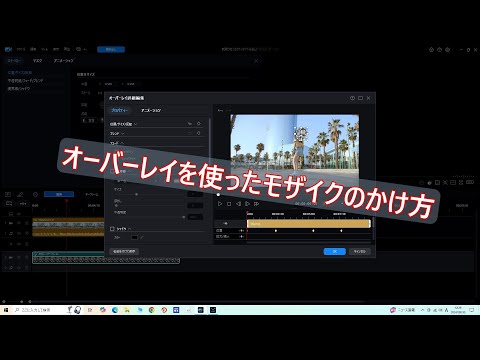
Task: Click the undo arrow above the overlay preview
Action: (x=220, y=110)
